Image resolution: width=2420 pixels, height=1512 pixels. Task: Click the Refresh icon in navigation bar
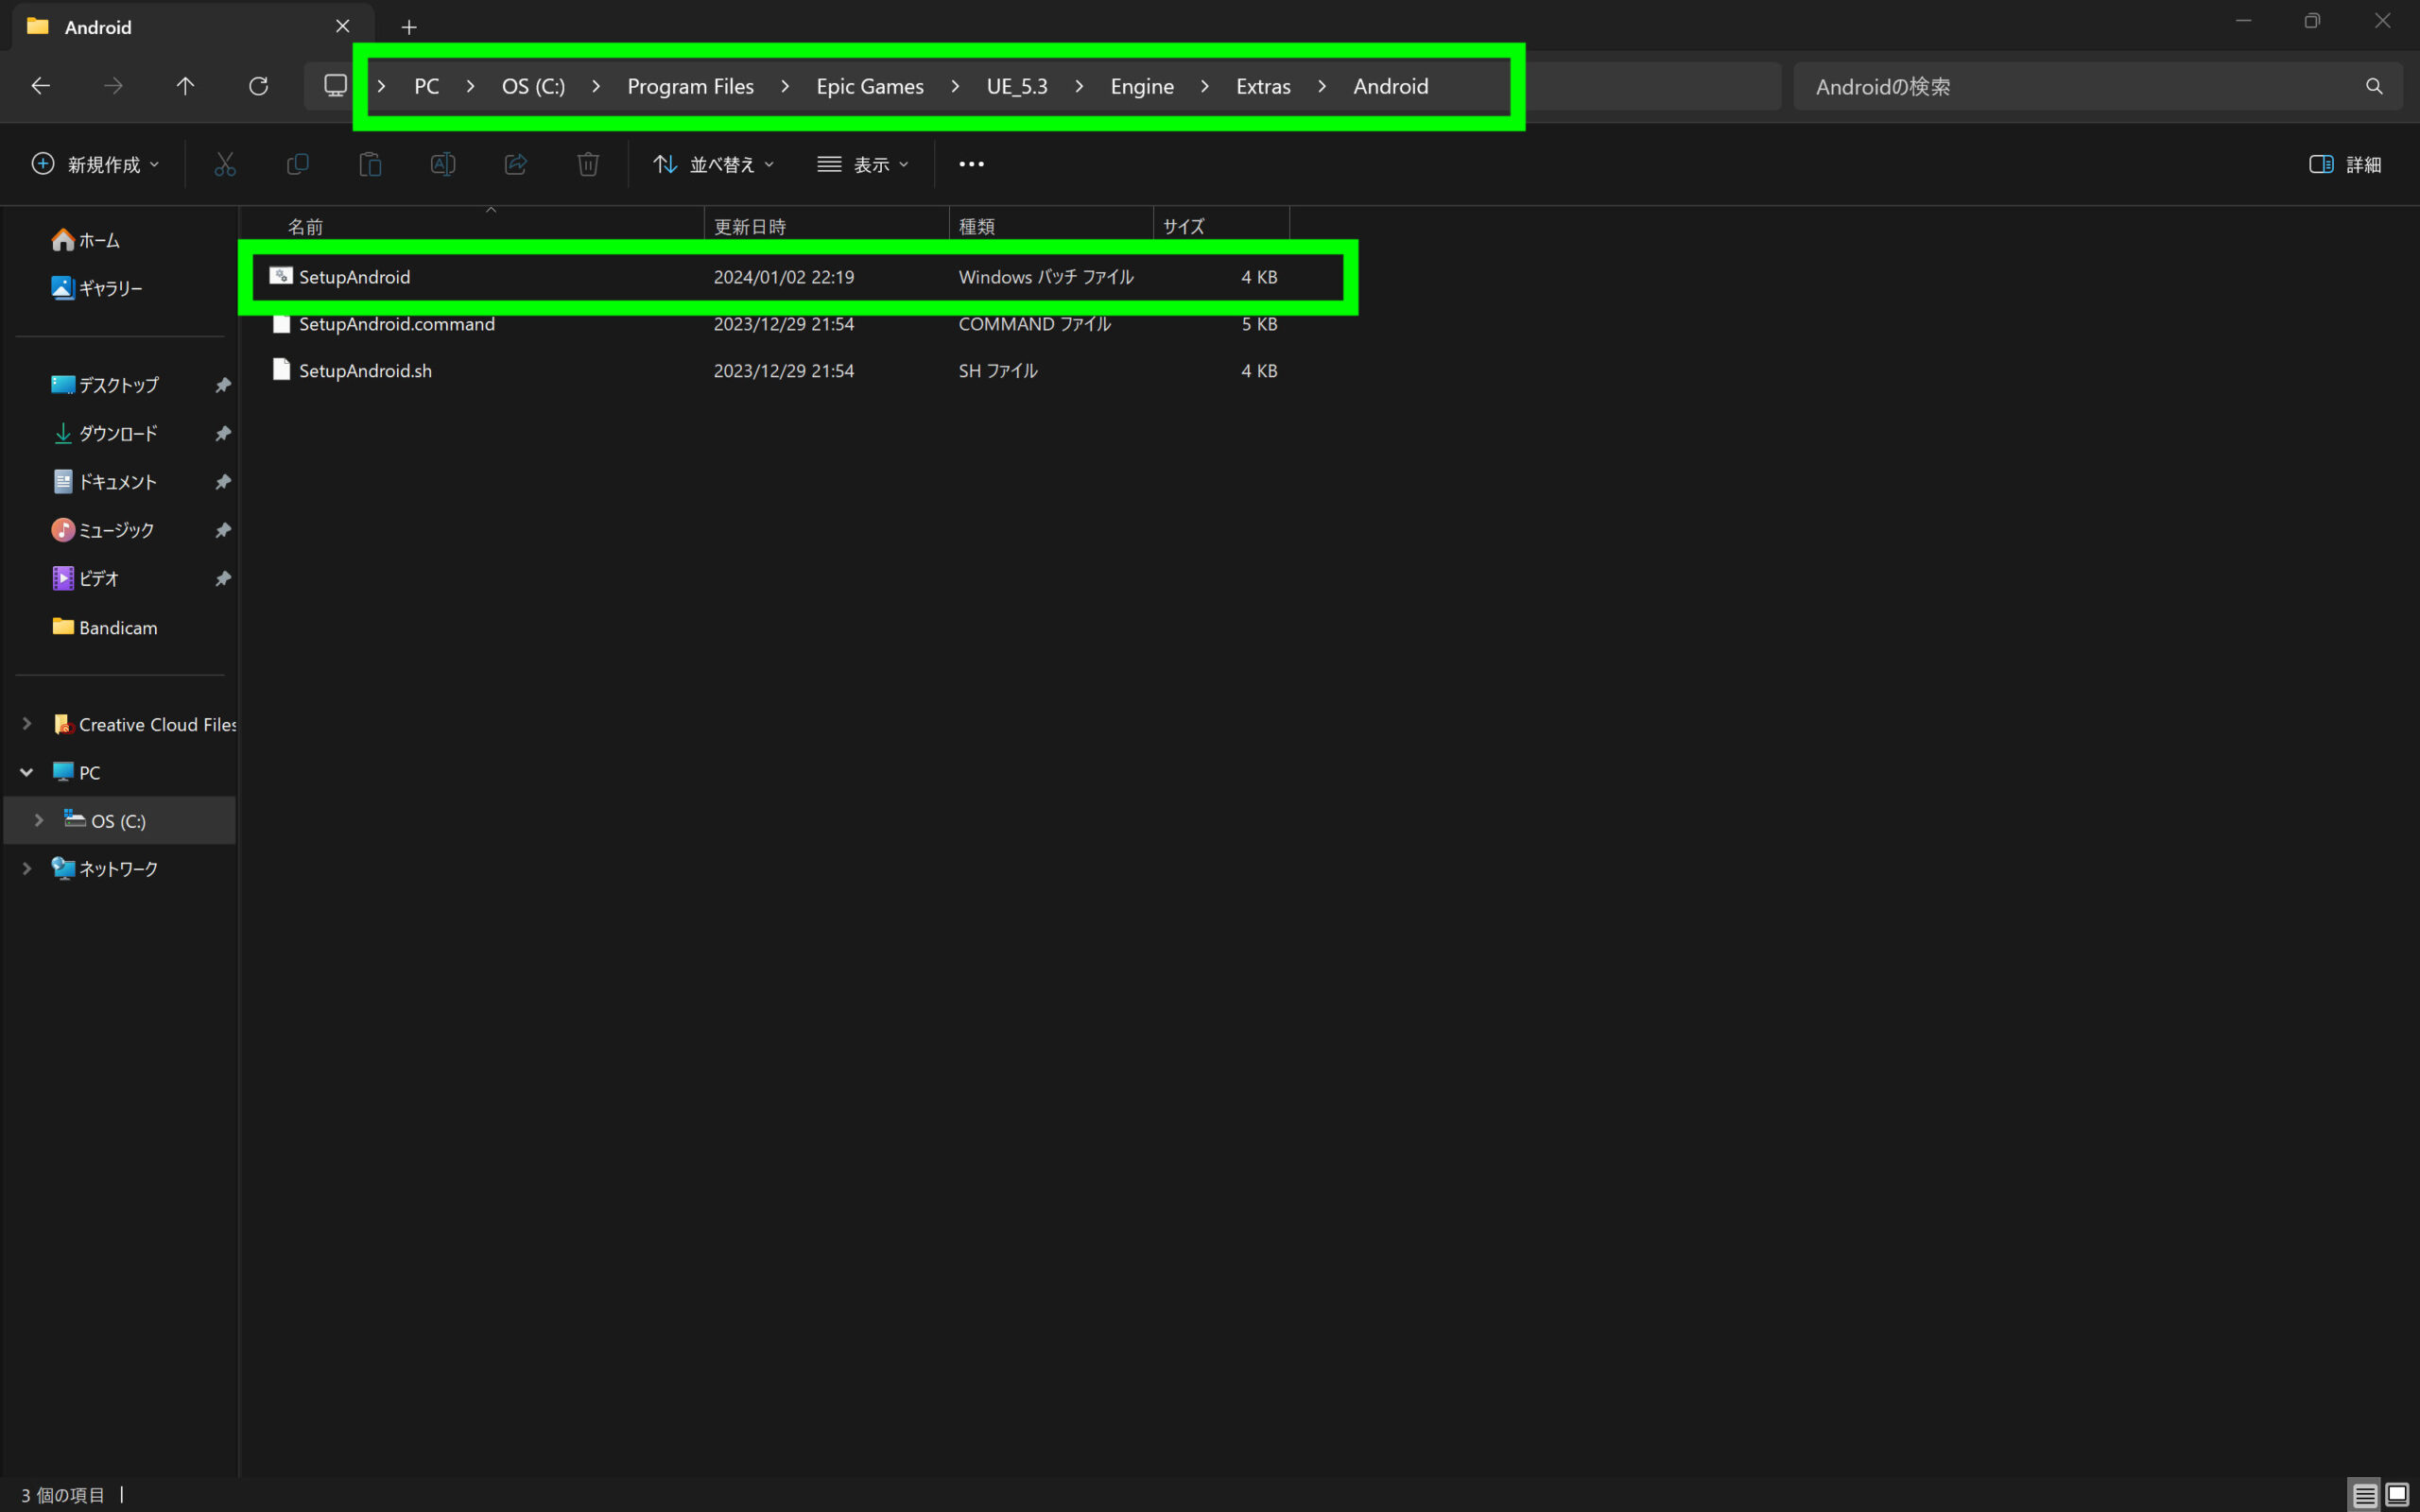tap(258, 86)
